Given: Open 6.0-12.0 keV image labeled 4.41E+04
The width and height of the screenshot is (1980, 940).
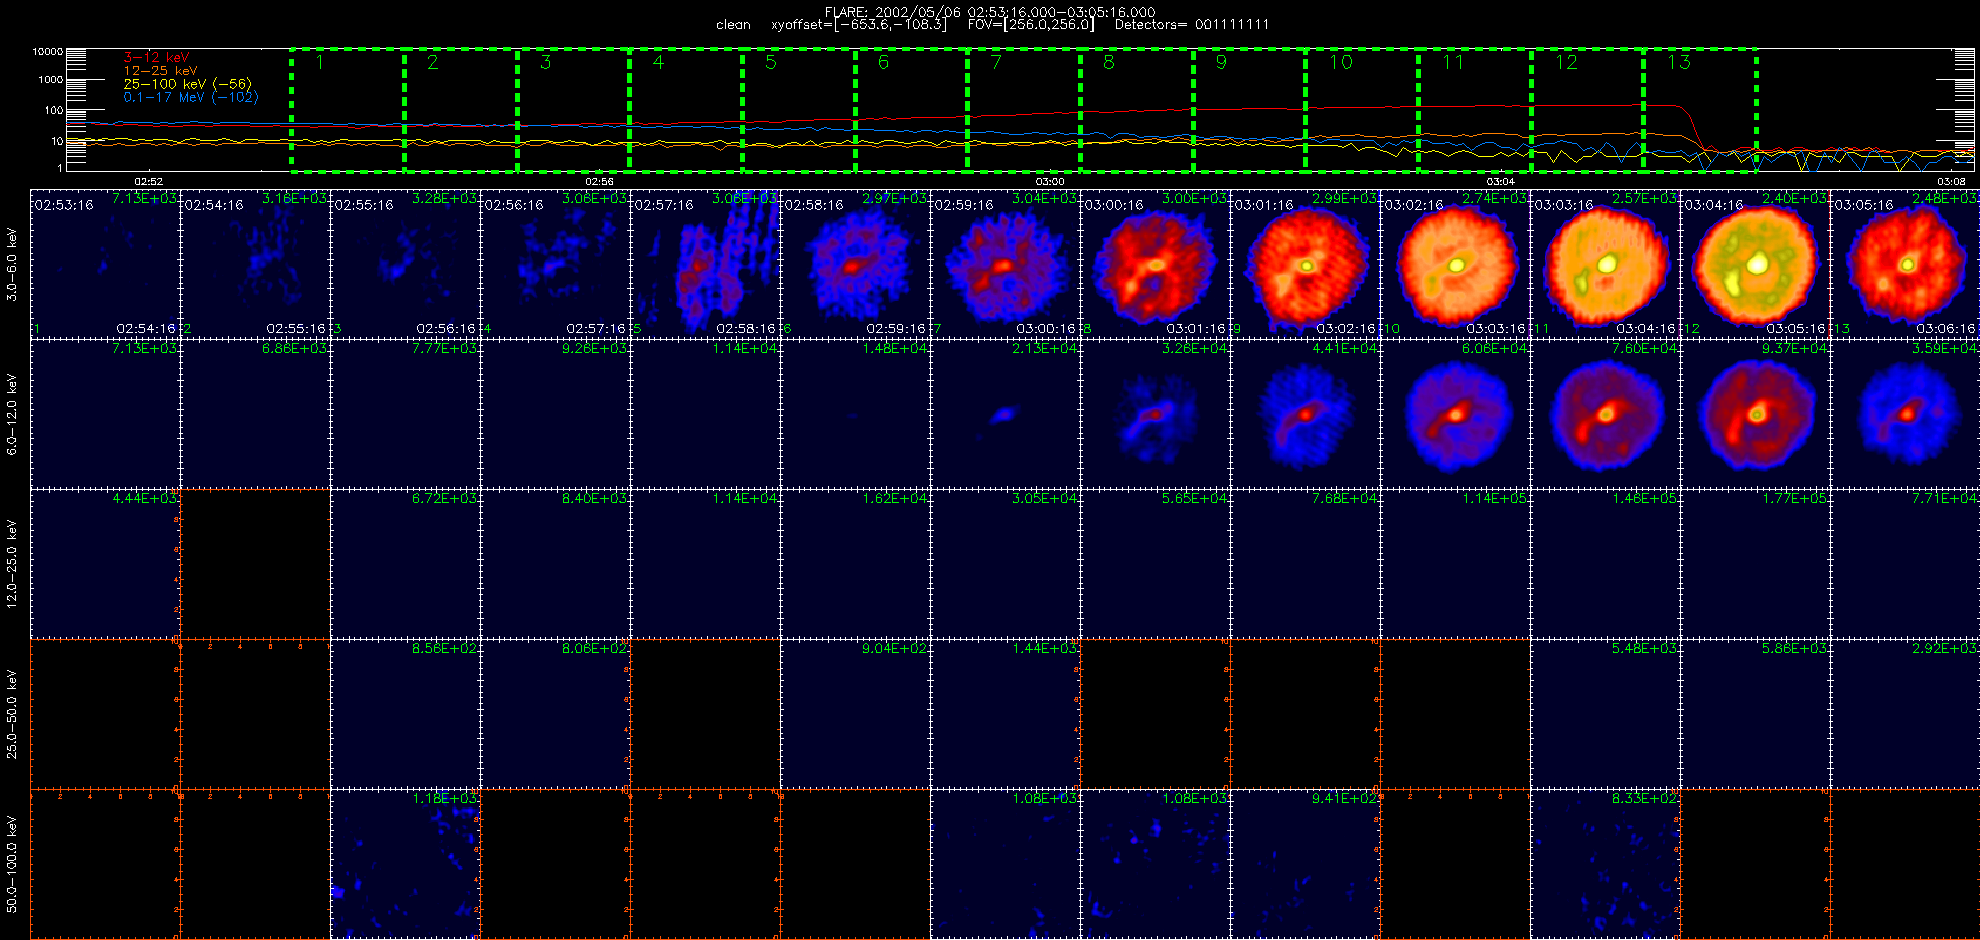Looking at the screenshot, I should [1305, 414].
